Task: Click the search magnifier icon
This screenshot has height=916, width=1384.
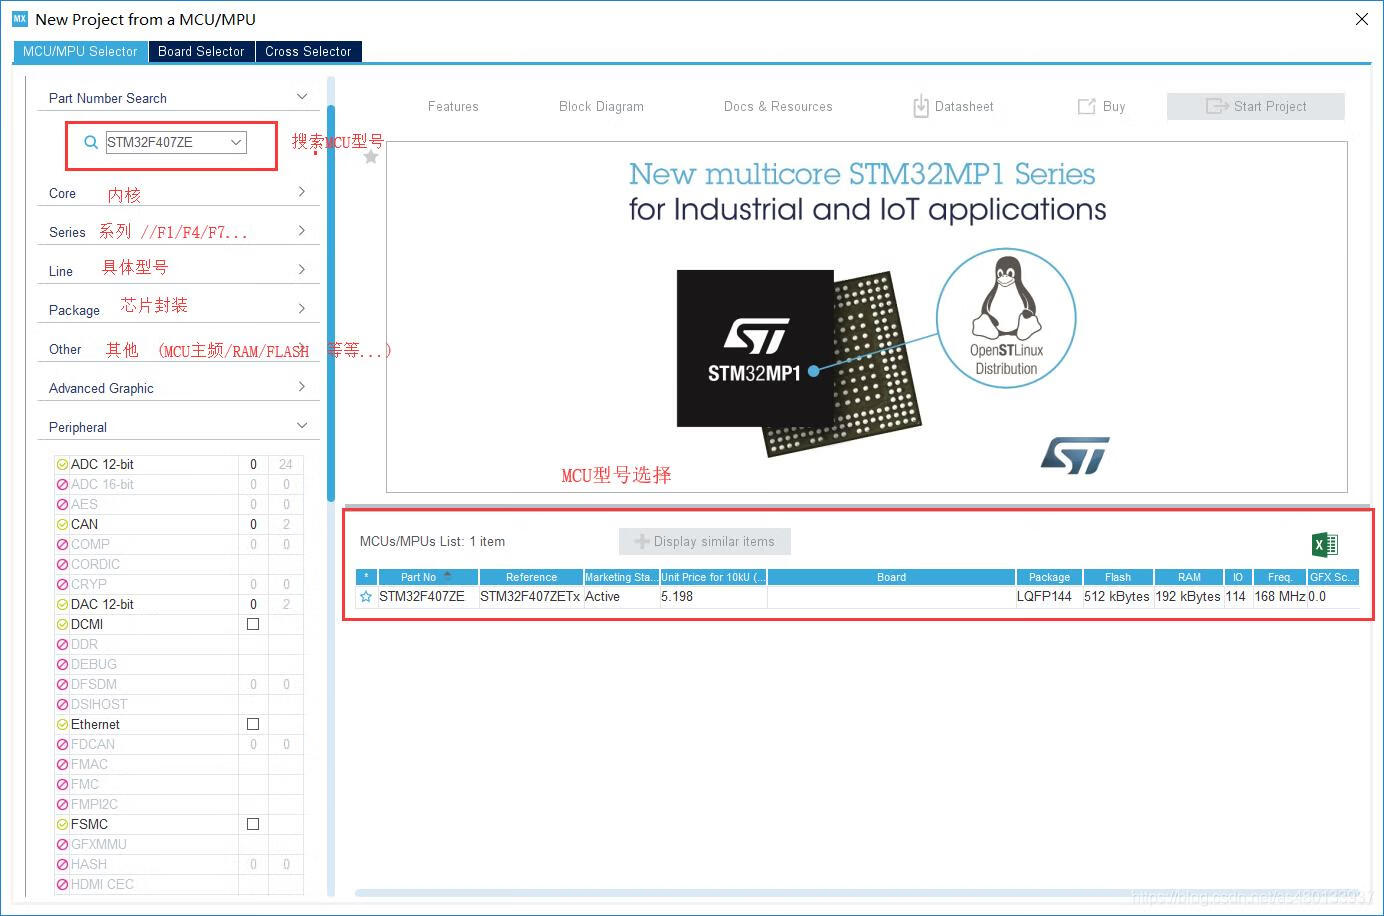Action: (x=91, y=142)
